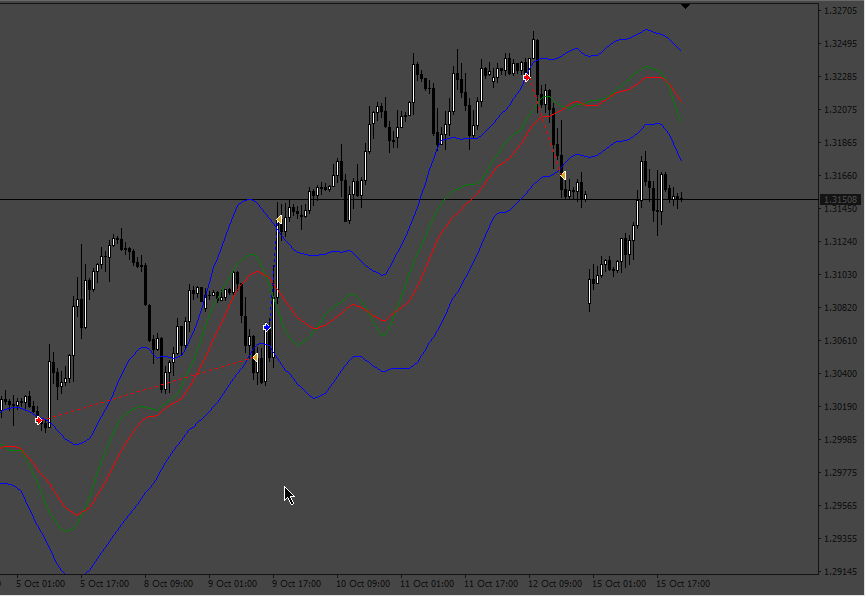Click the red sell arrow near 5 Oct 01:00

(x=38, y=420)
